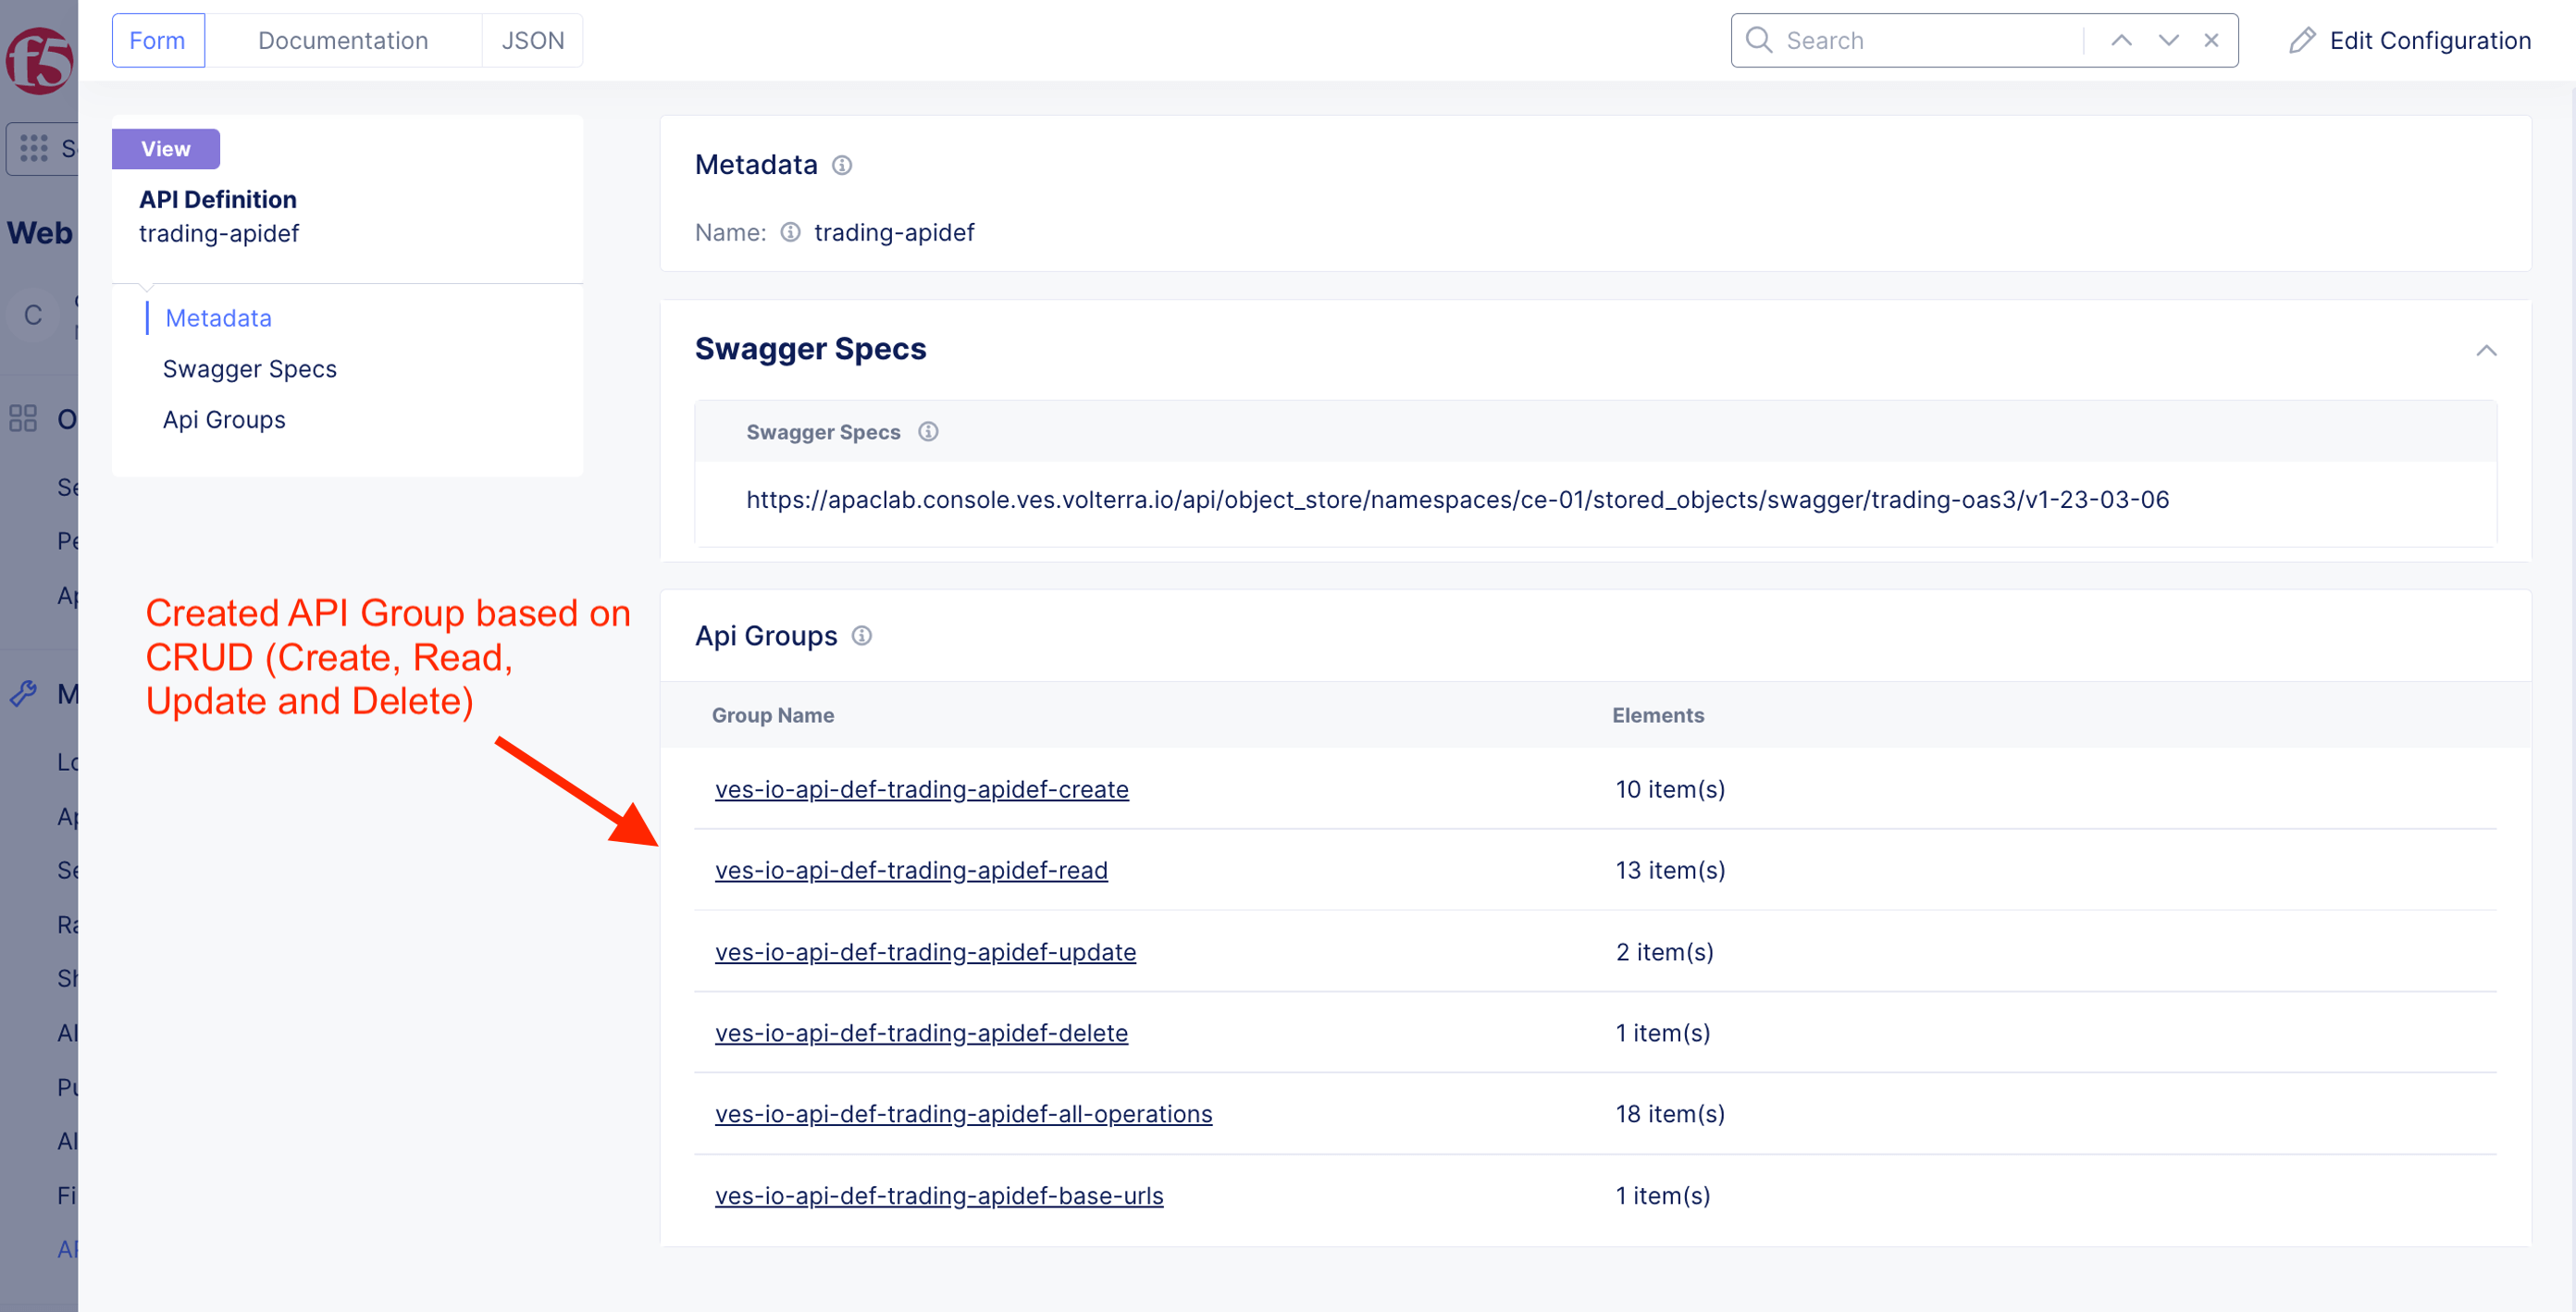Go to next search result arrow

[2168, 40]
